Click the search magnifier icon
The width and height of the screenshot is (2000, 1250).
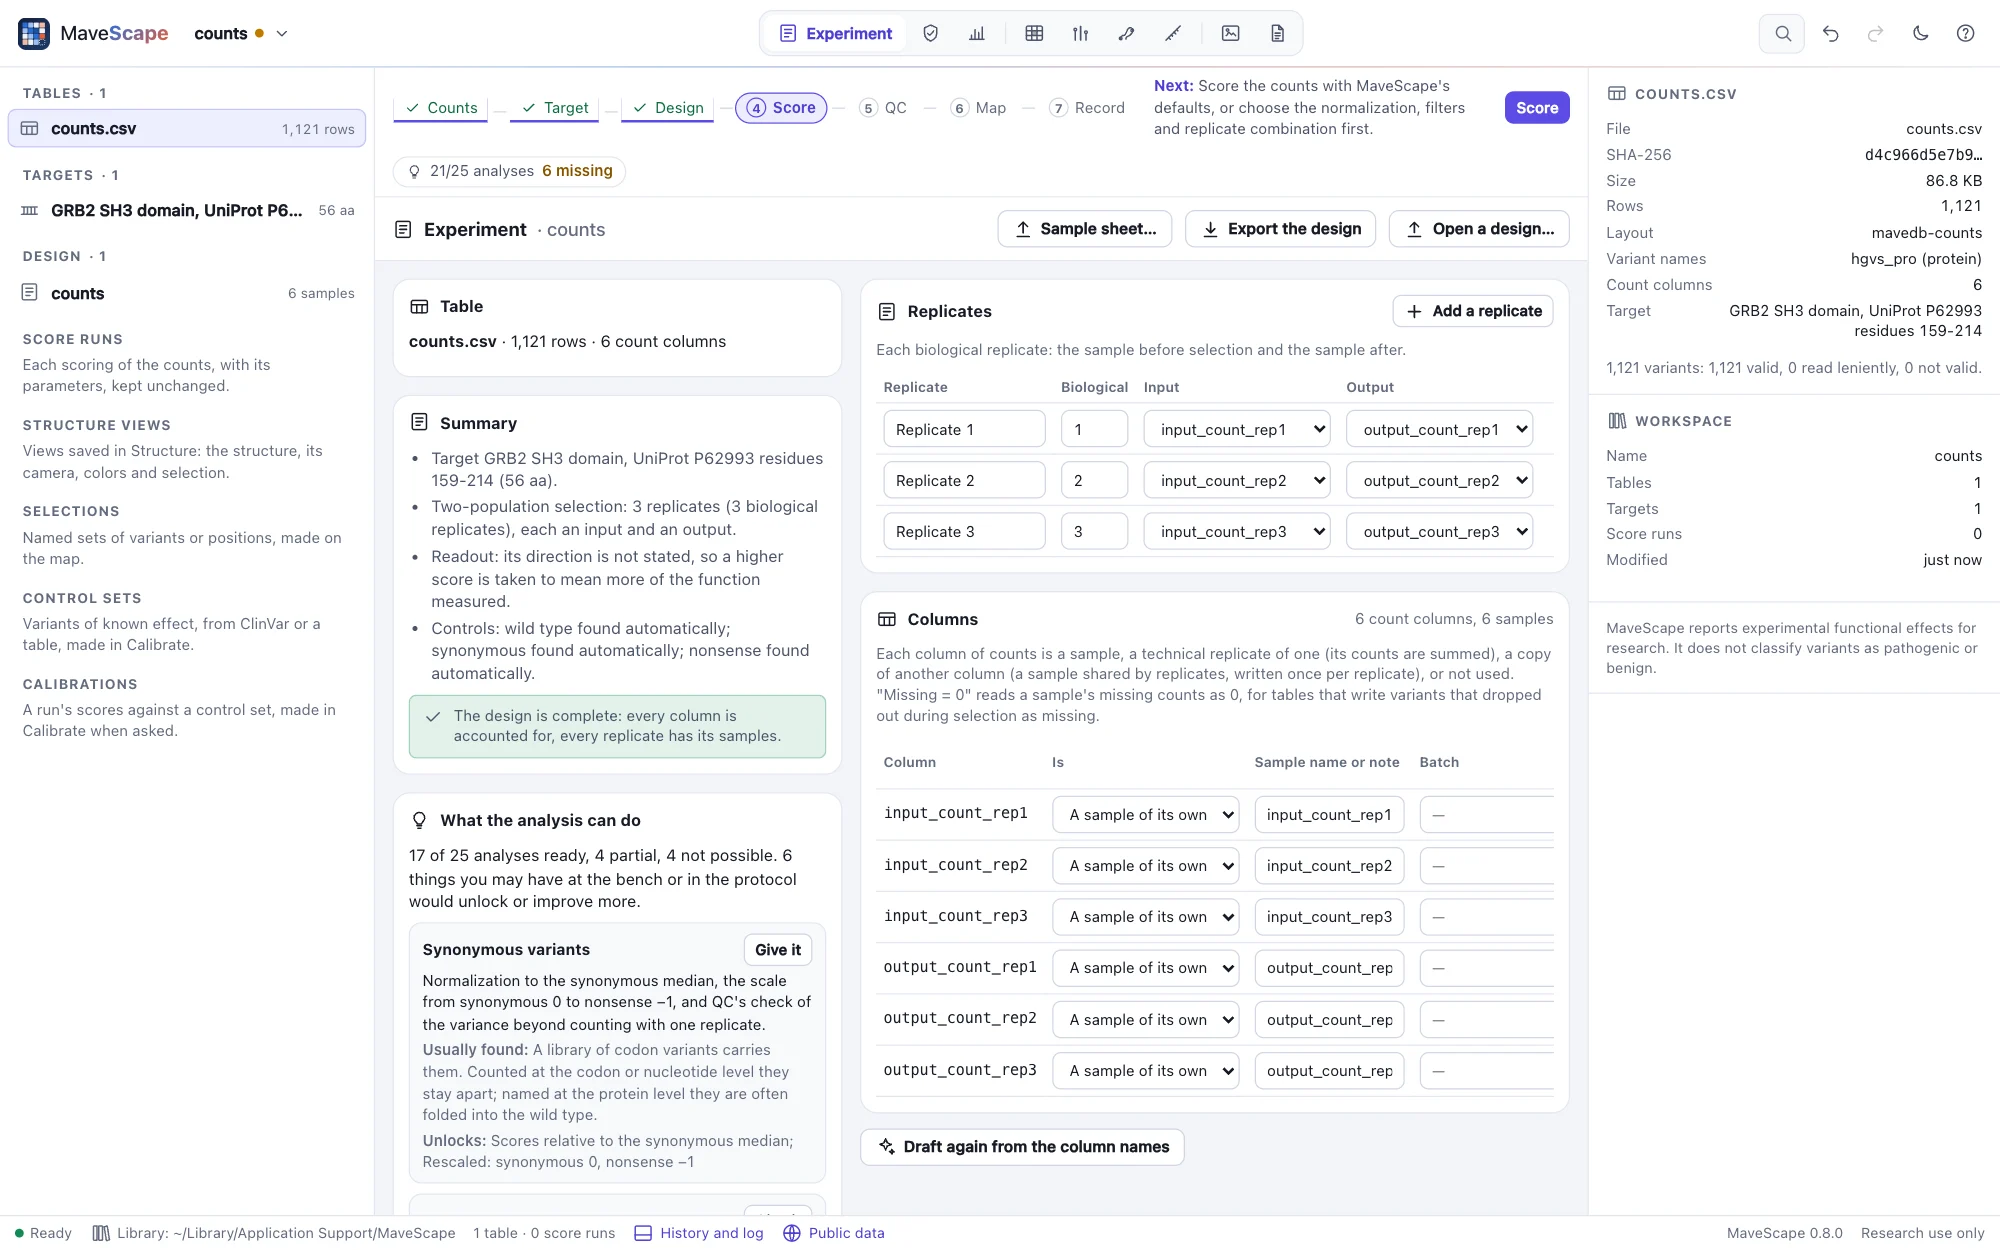click(1782, 33)
